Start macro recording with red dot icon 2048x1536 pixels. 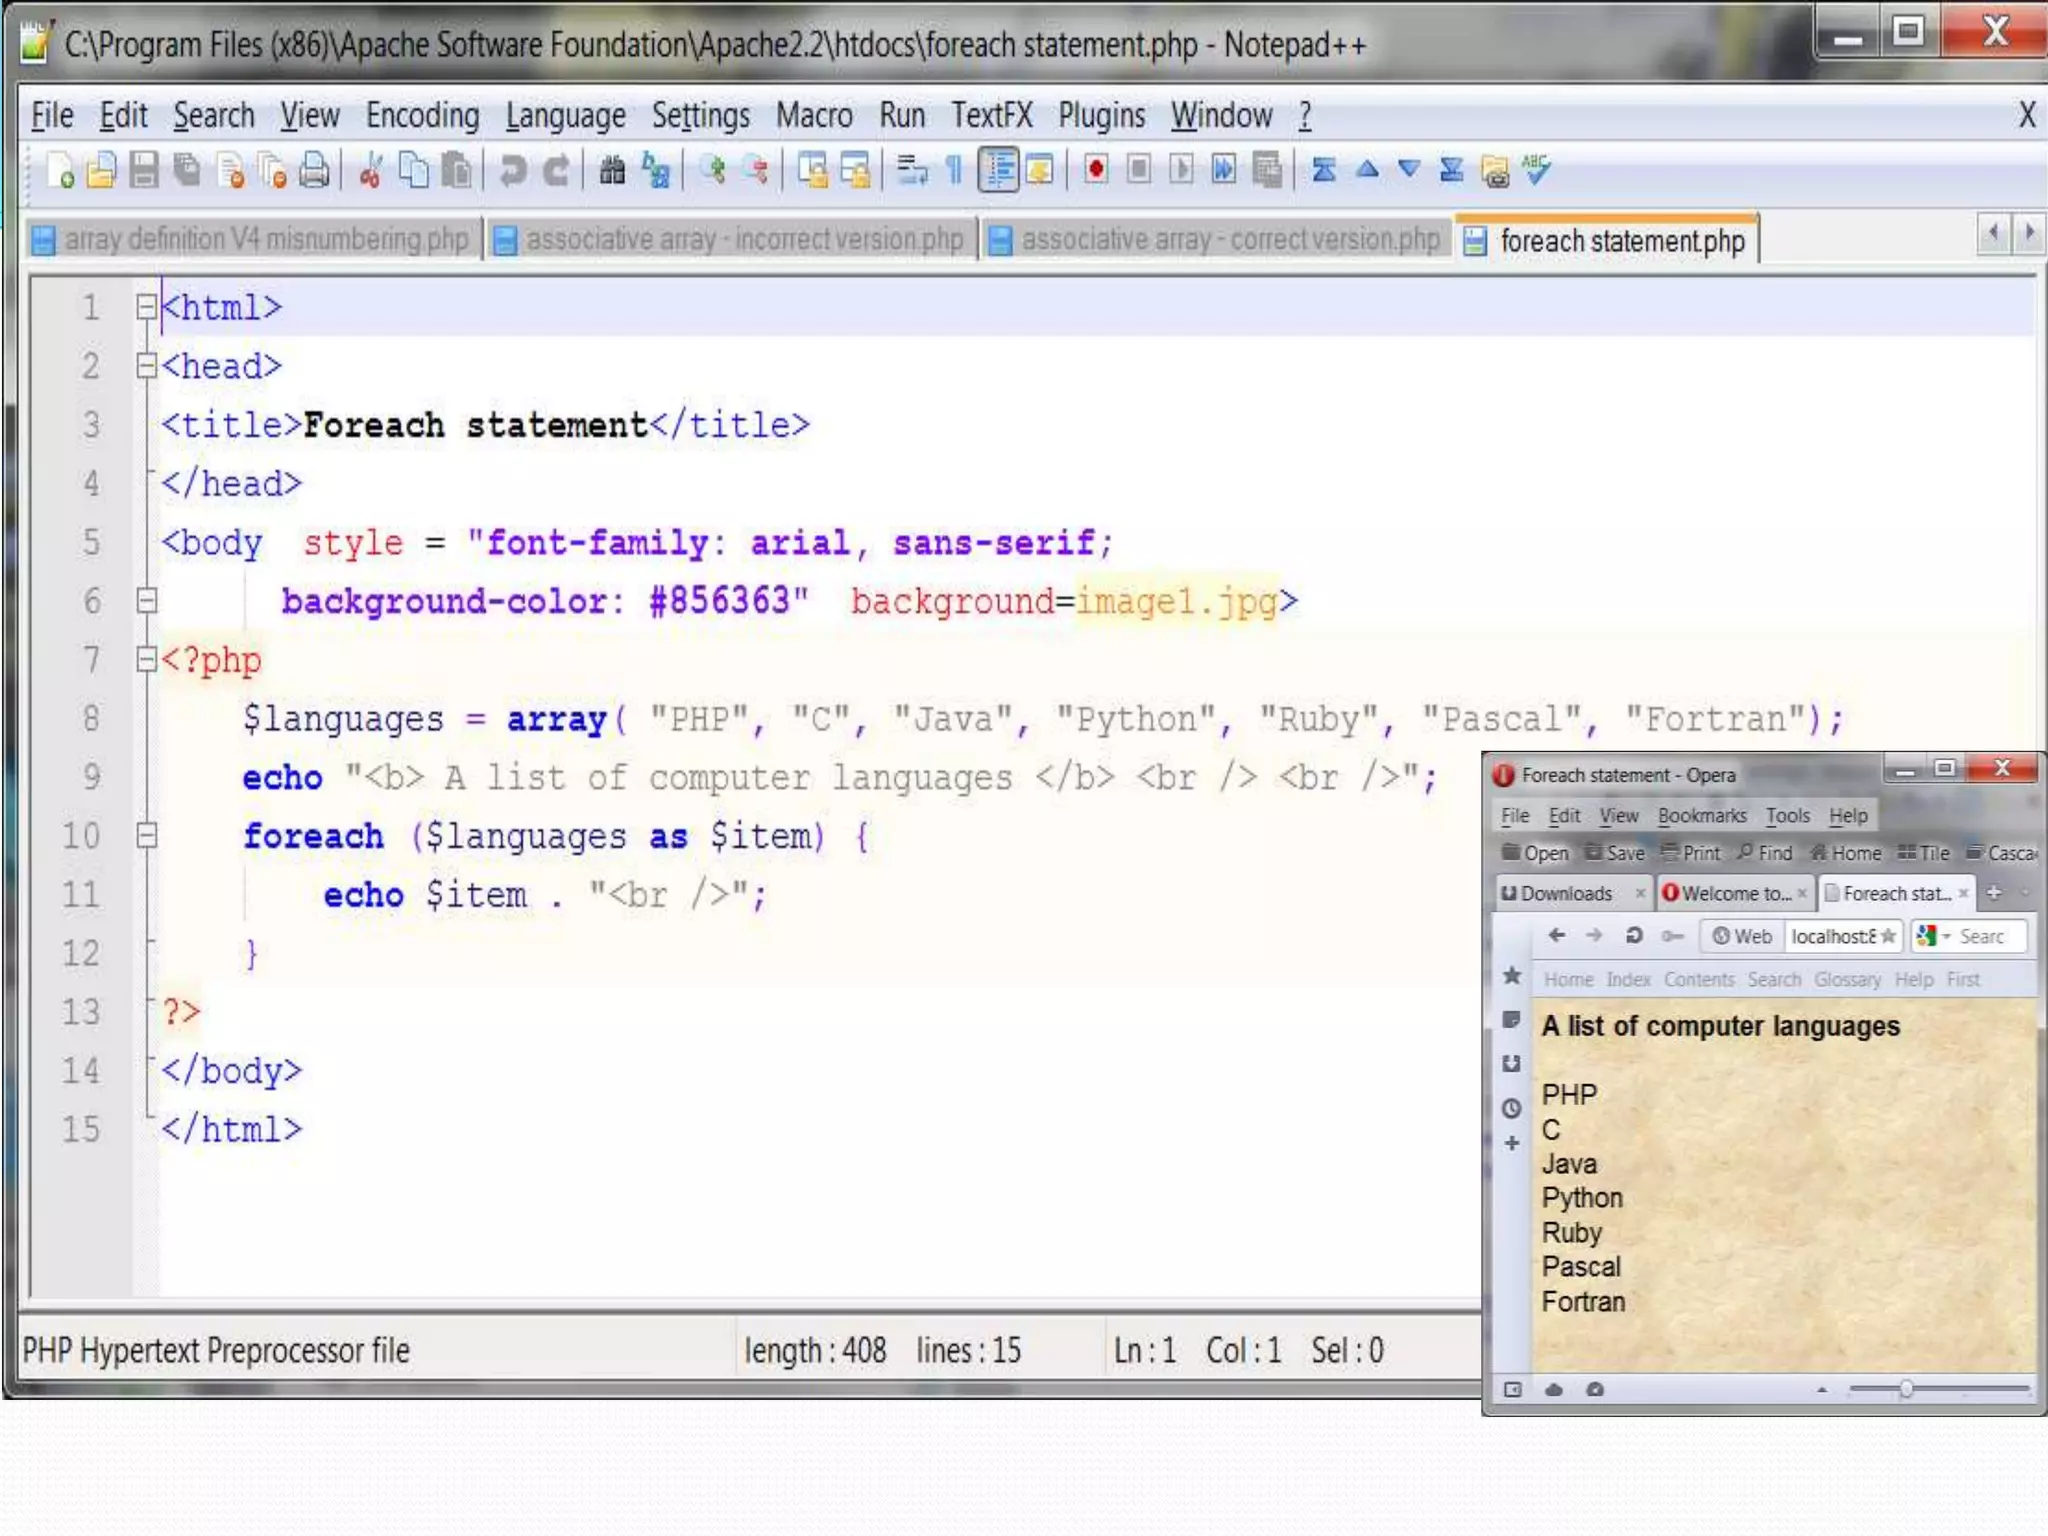pyautogui.click(x=1096, y=171)
